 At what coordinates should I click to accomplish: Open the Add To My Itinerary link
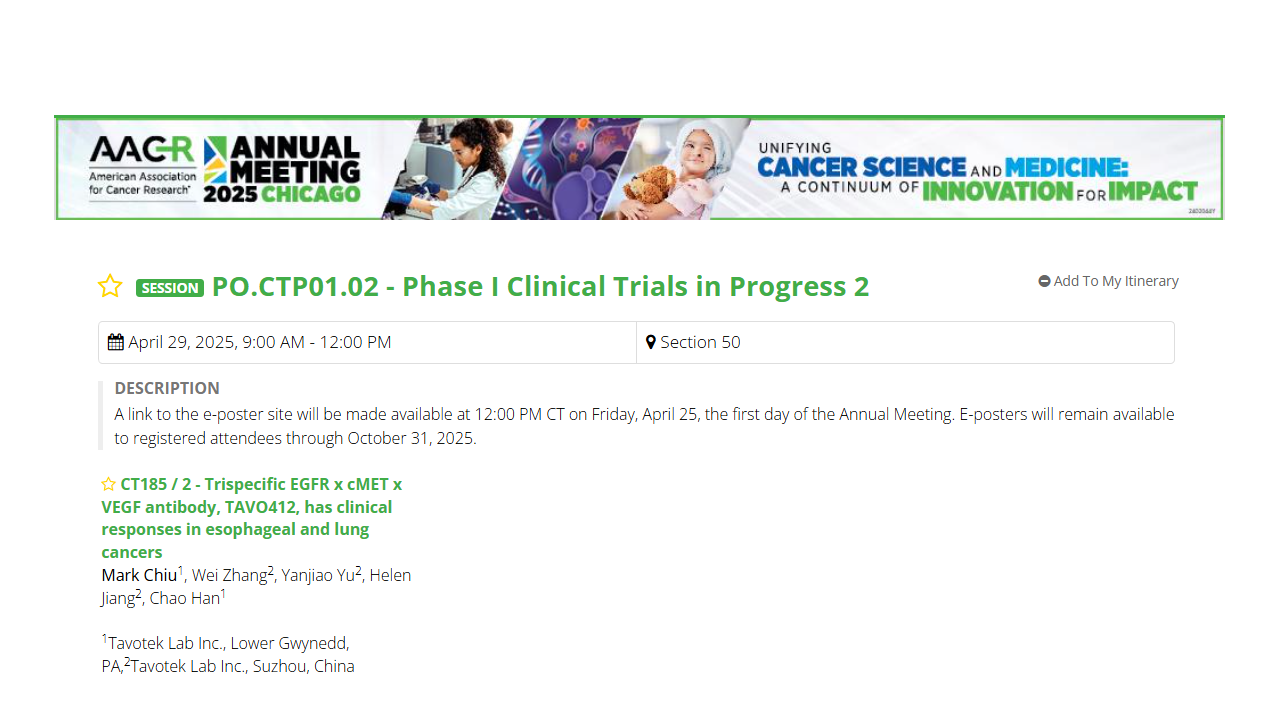click(x=1116, y=281)
